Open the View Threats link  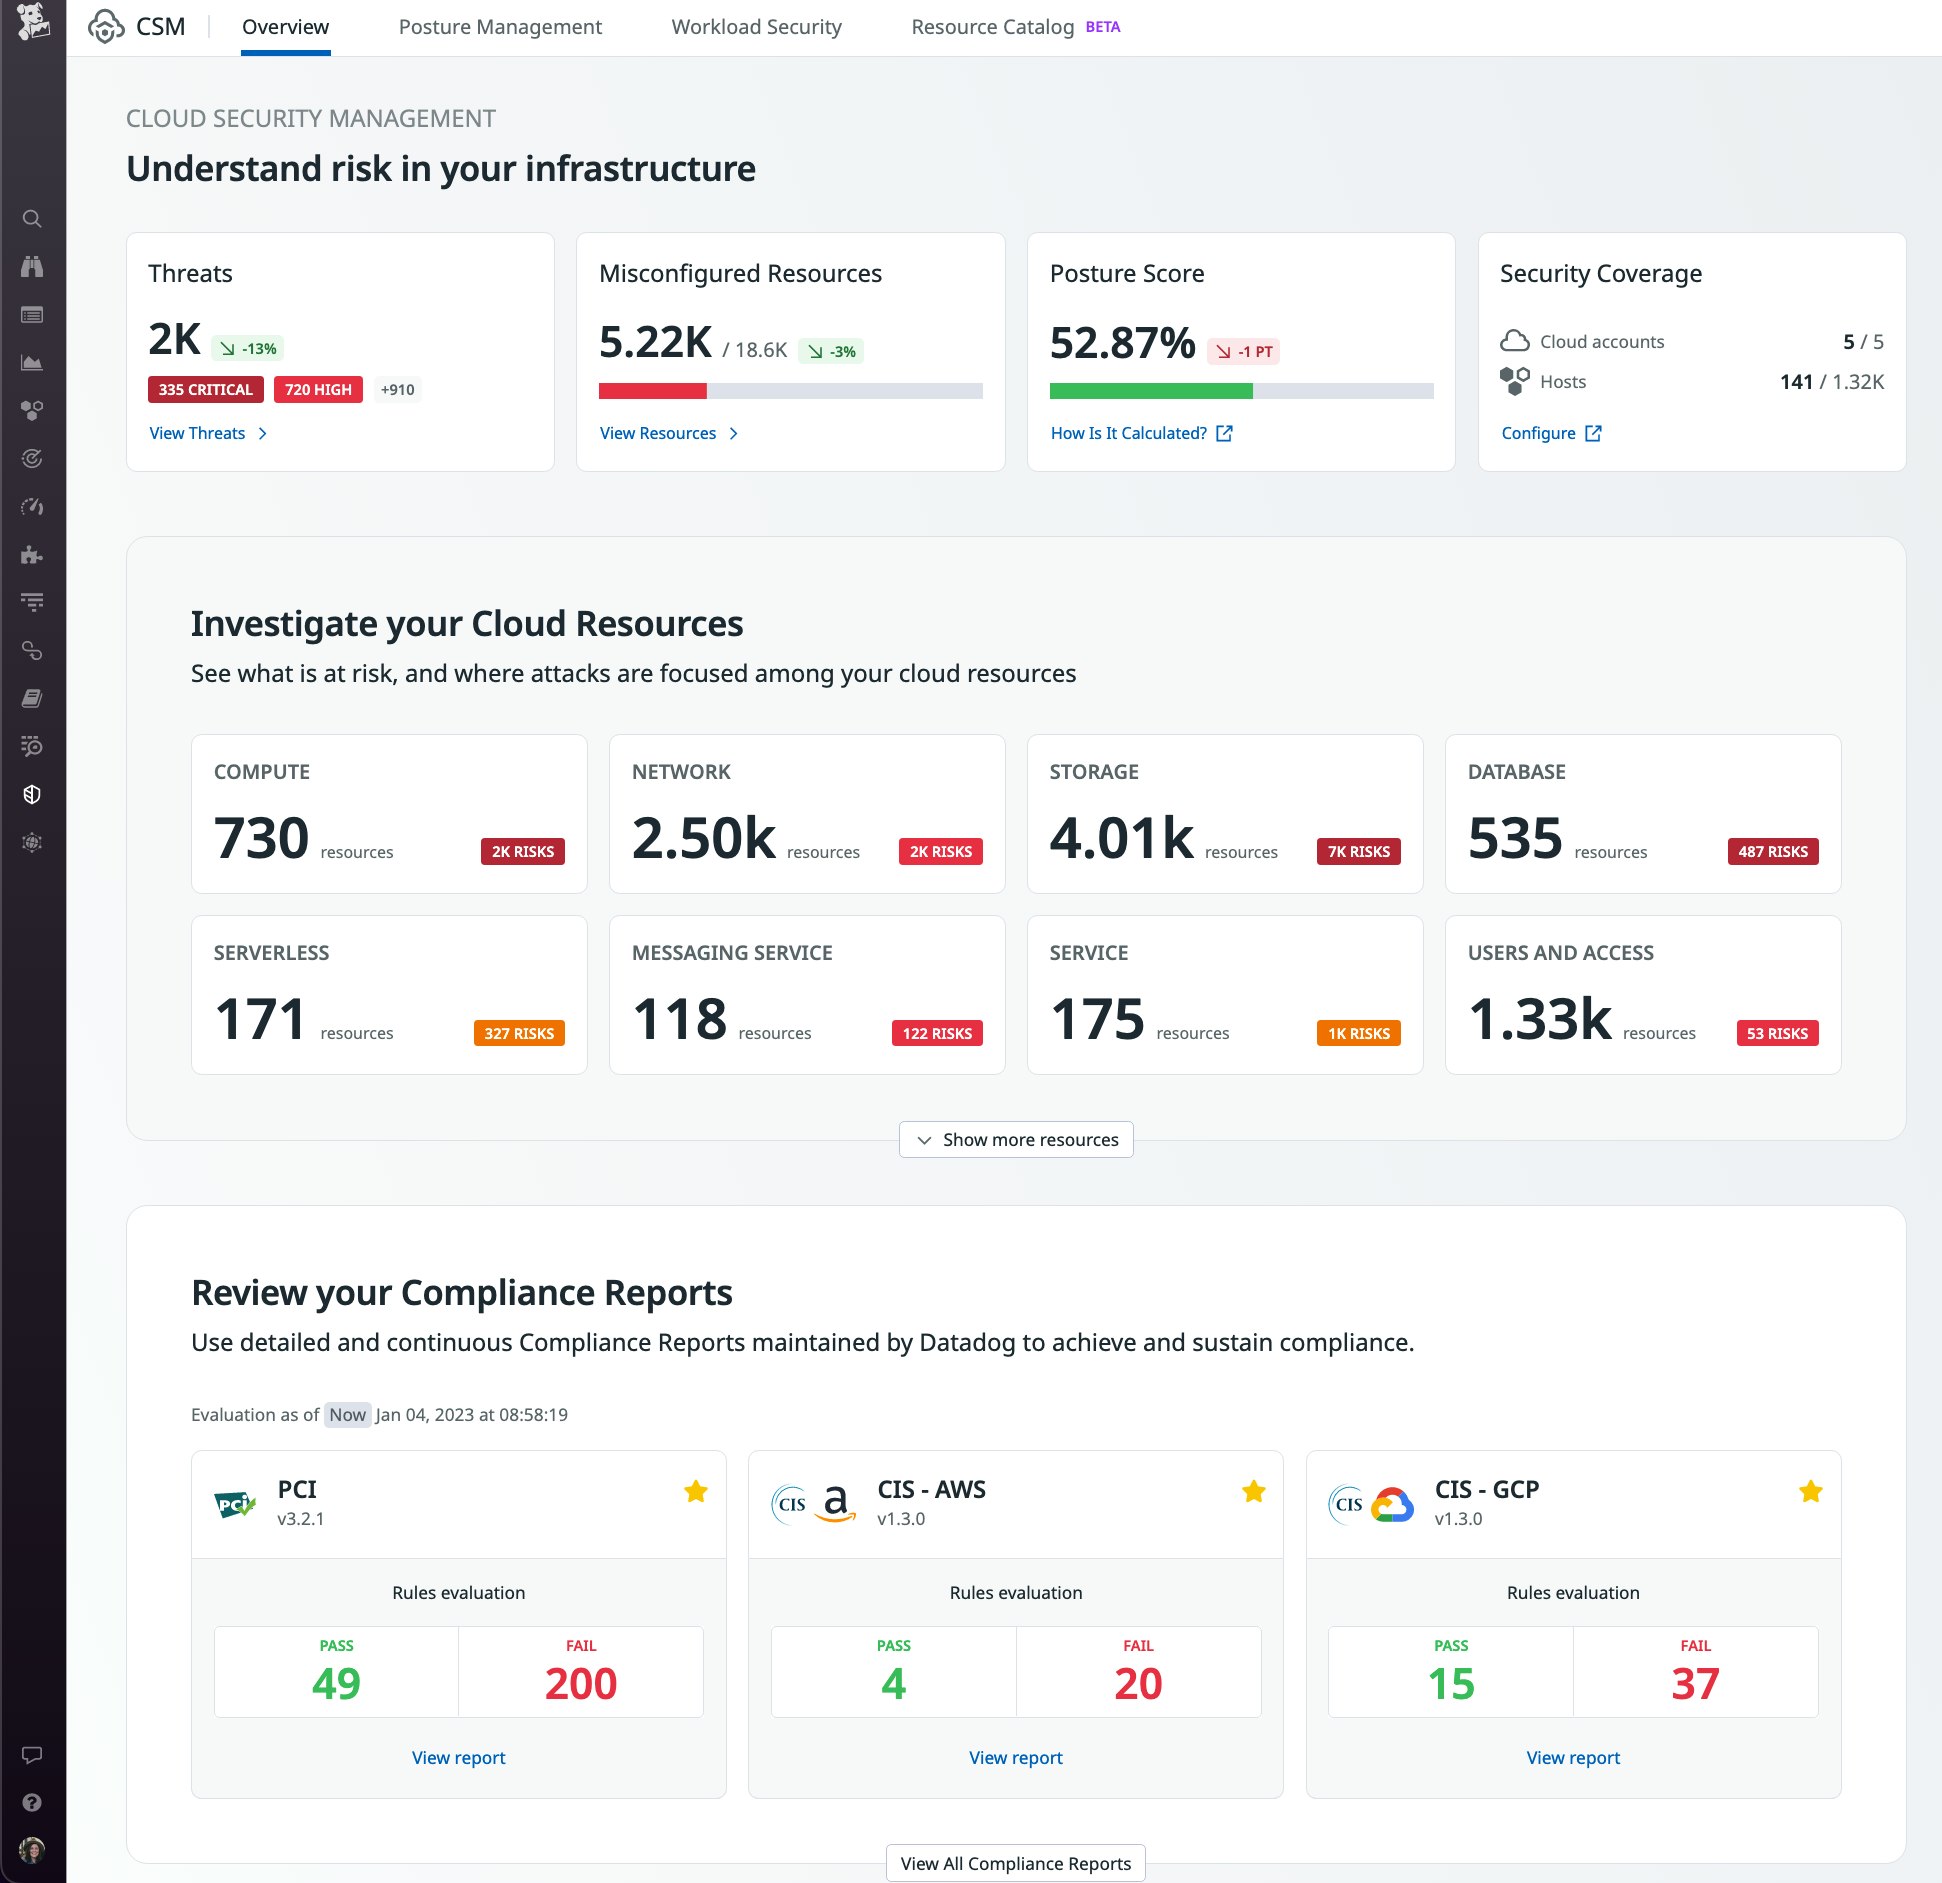(x=197, y=433)
